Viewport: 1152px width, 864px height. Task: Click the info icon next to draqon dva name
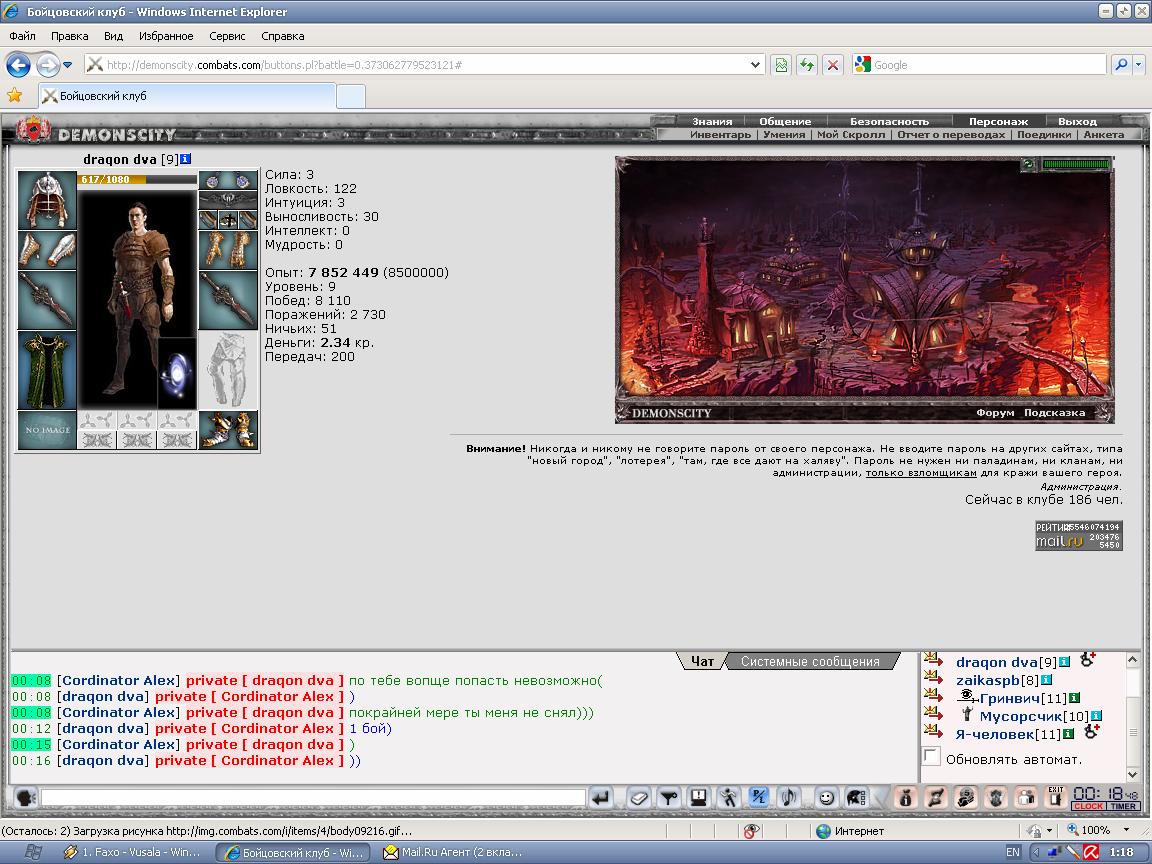pyautogui.click(x=186, y=159)
